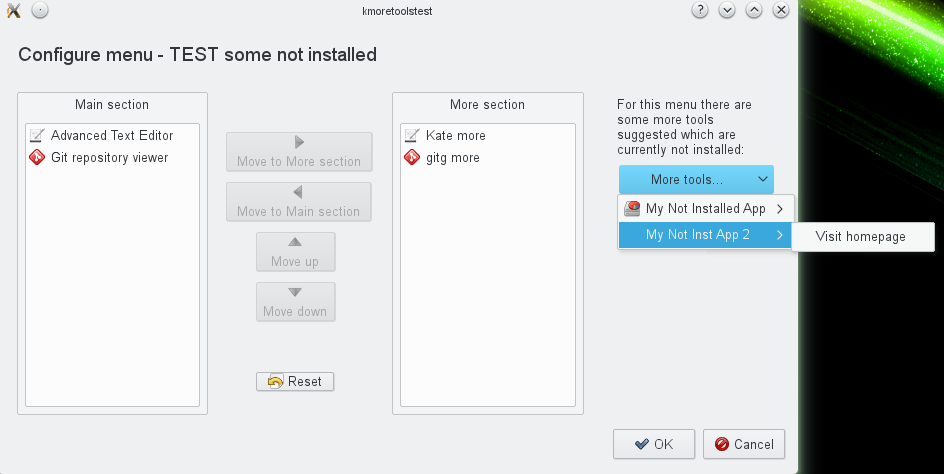Cancel the configure menu dialog
The height and width of the screenshot is (474, 944).
(743, 444)
